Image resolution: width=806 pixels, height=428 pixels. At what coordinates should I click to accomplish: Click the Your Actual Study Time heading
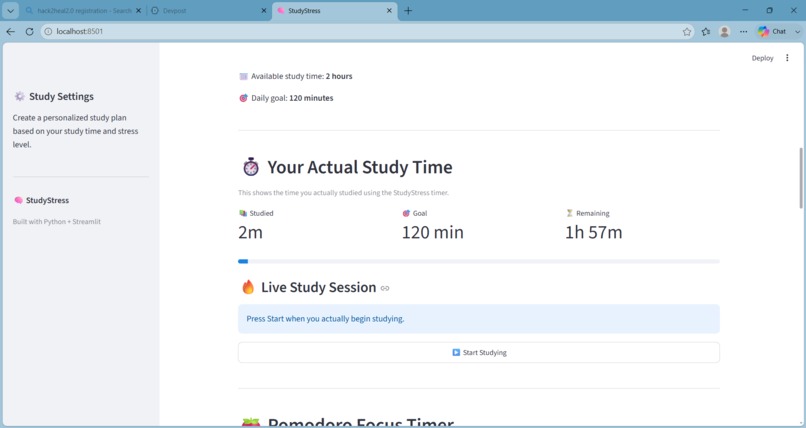point(360,168)
